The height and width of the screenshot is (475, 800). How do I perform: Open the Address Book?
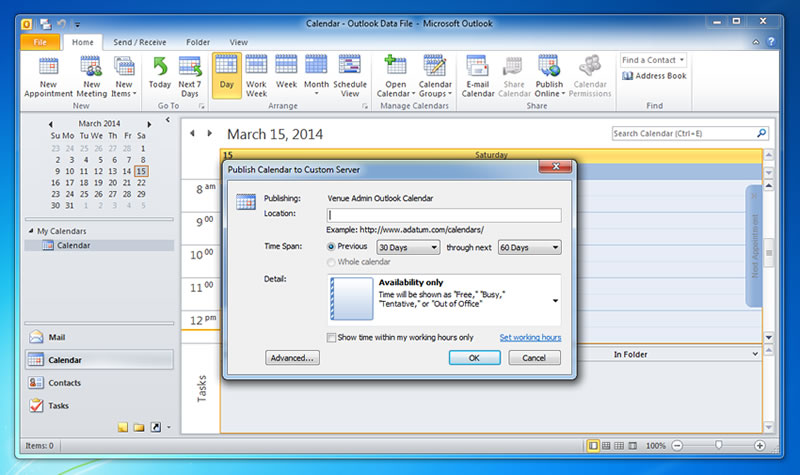[x=654, y=76]
